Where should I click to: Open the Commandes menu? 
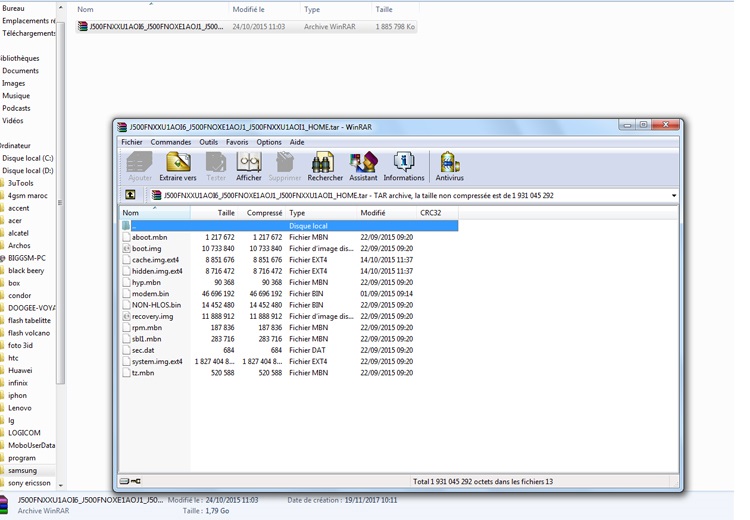(x=171, y=142)
